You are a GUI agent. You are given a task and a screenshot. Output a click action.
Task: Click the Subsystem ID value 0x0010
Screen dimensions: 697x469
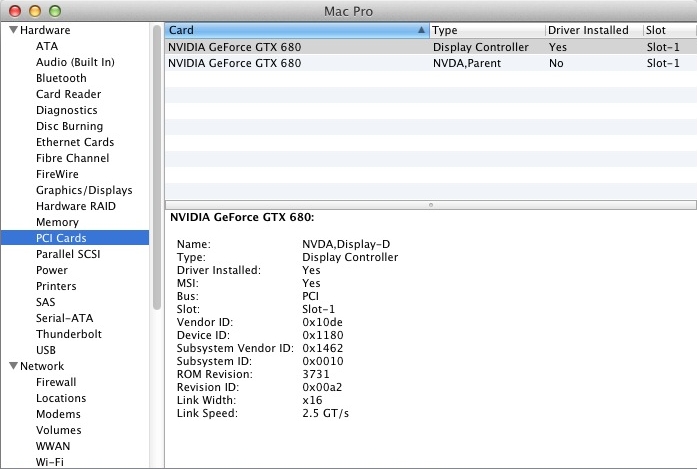[x=323, y=361]
